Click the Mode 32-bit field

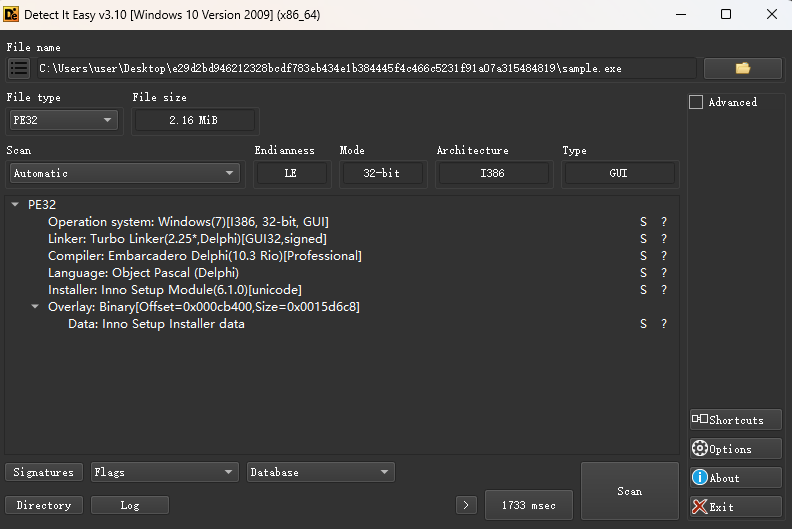coord(382,173)
